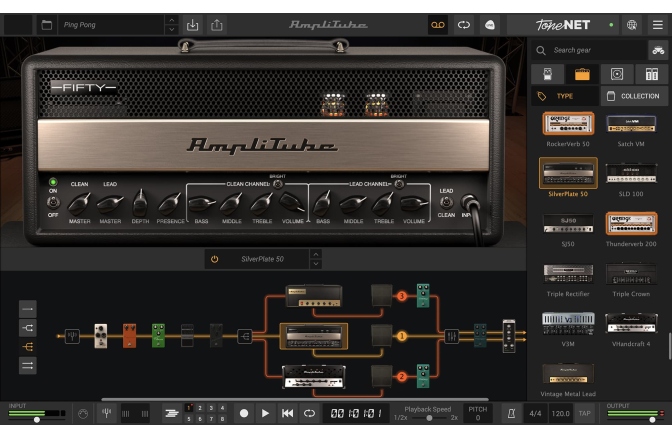Screen dimensions: 672x440
Task: Select the orange pedal in chain
Action: (x=129, y=336)
